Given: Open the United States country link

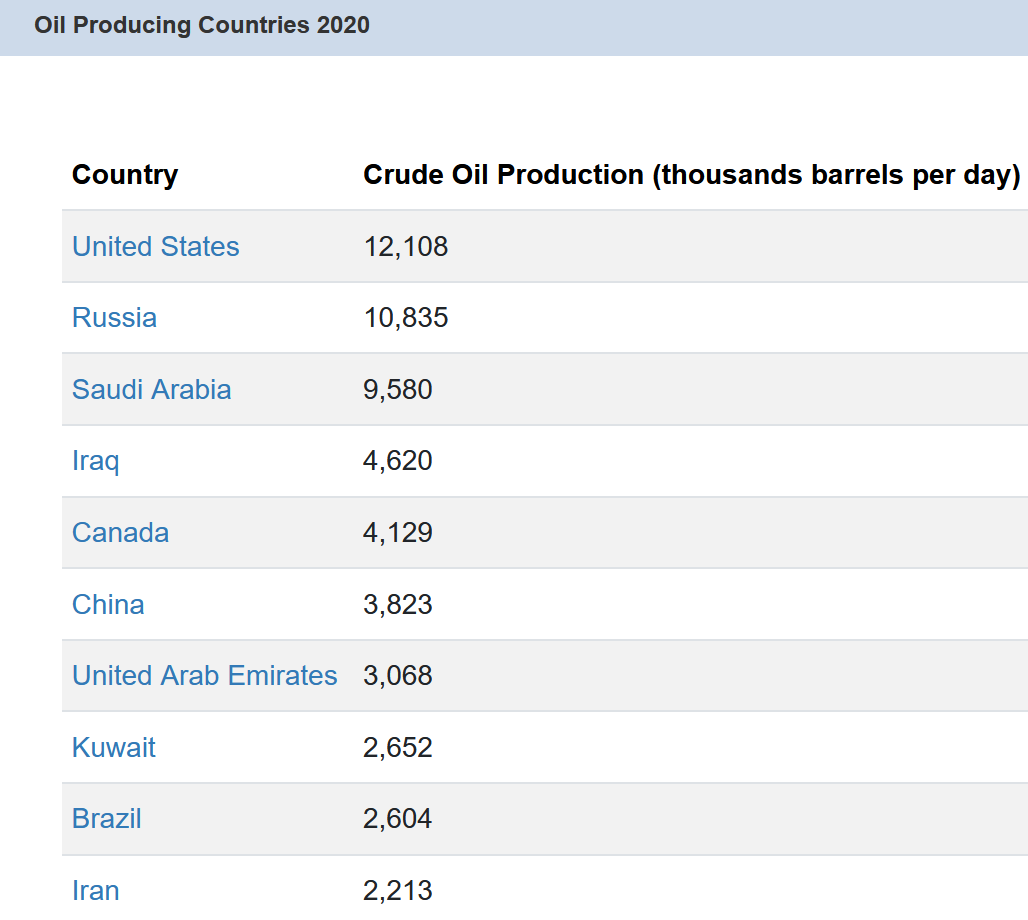Looking at the screenshot, I should tap(155, 247).
